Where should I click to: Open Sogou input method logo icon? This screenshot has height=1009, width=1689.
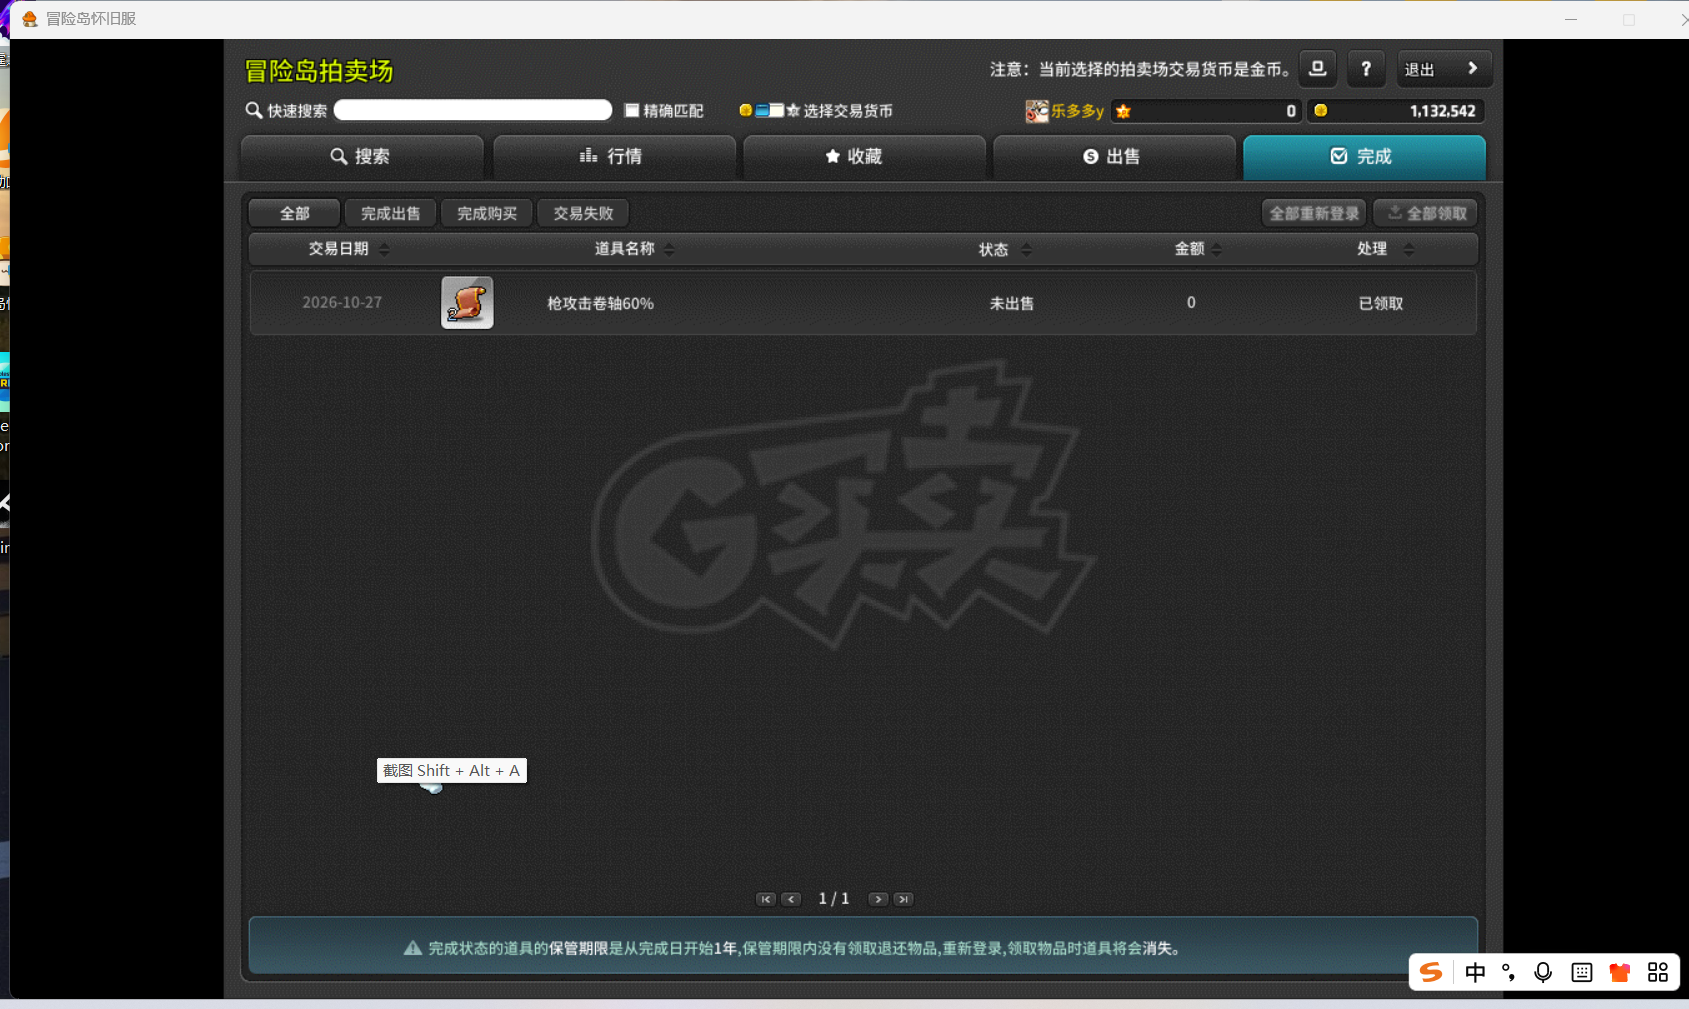click(1431, 972)
